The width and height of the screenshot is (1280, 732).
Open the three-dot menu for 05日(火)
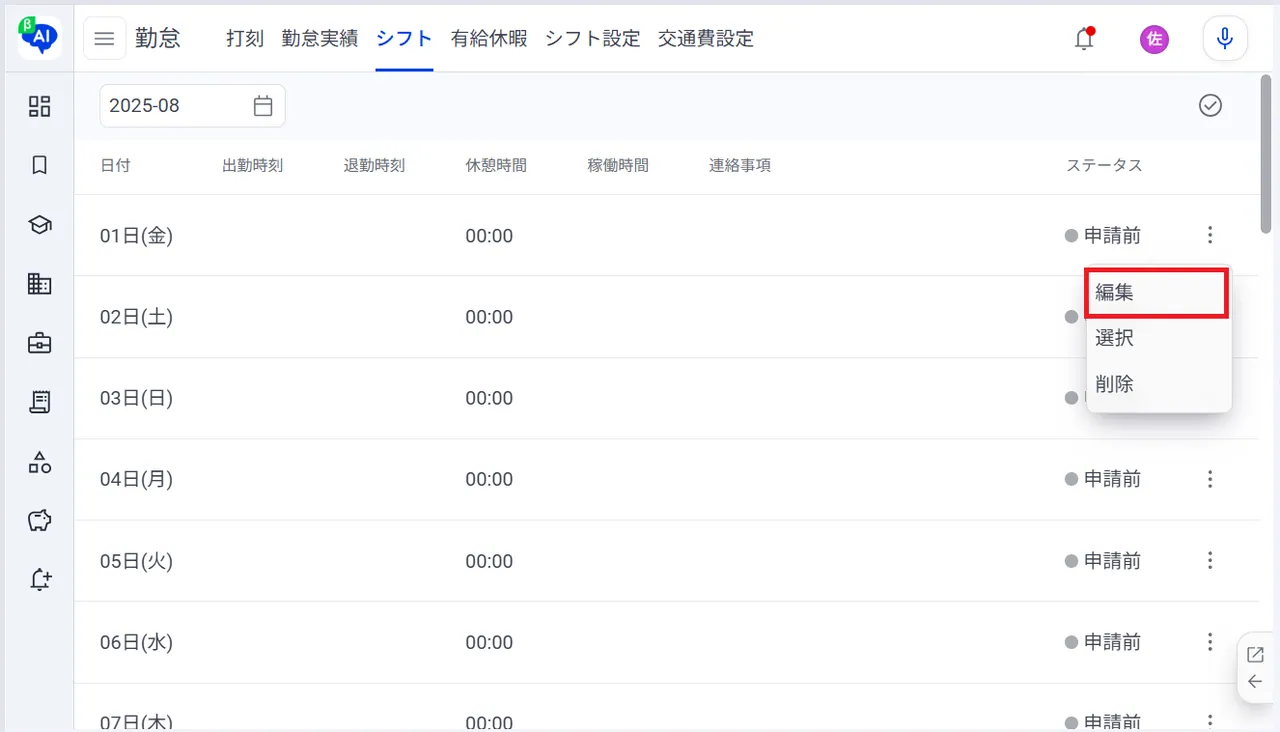click(1210, 561)
